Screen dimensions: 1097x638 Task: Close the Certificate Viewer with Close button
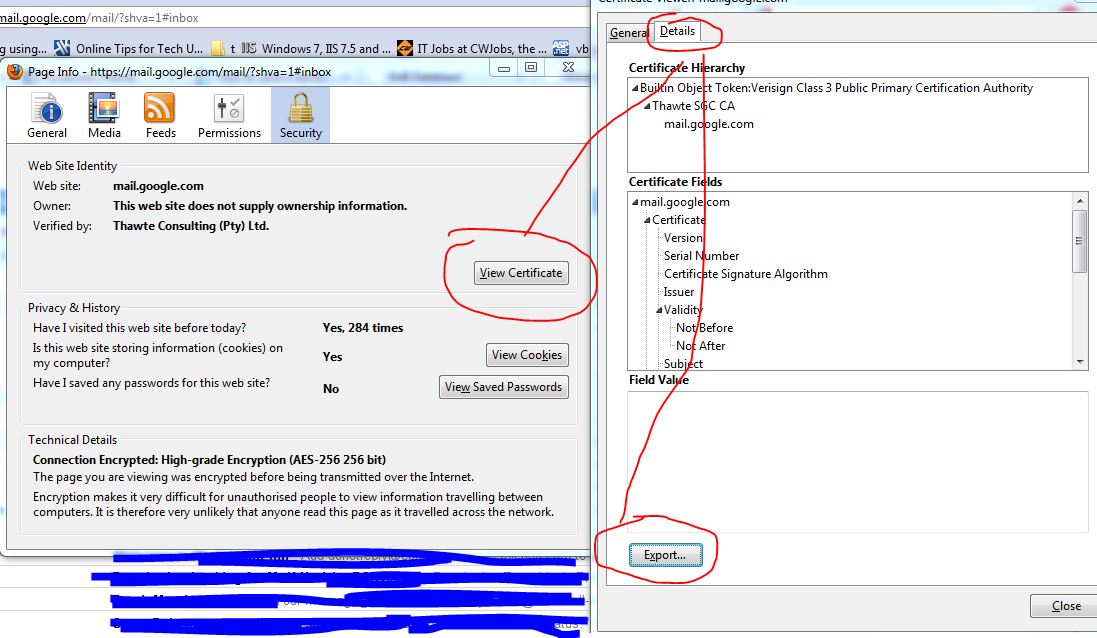tap(1065, 606)
